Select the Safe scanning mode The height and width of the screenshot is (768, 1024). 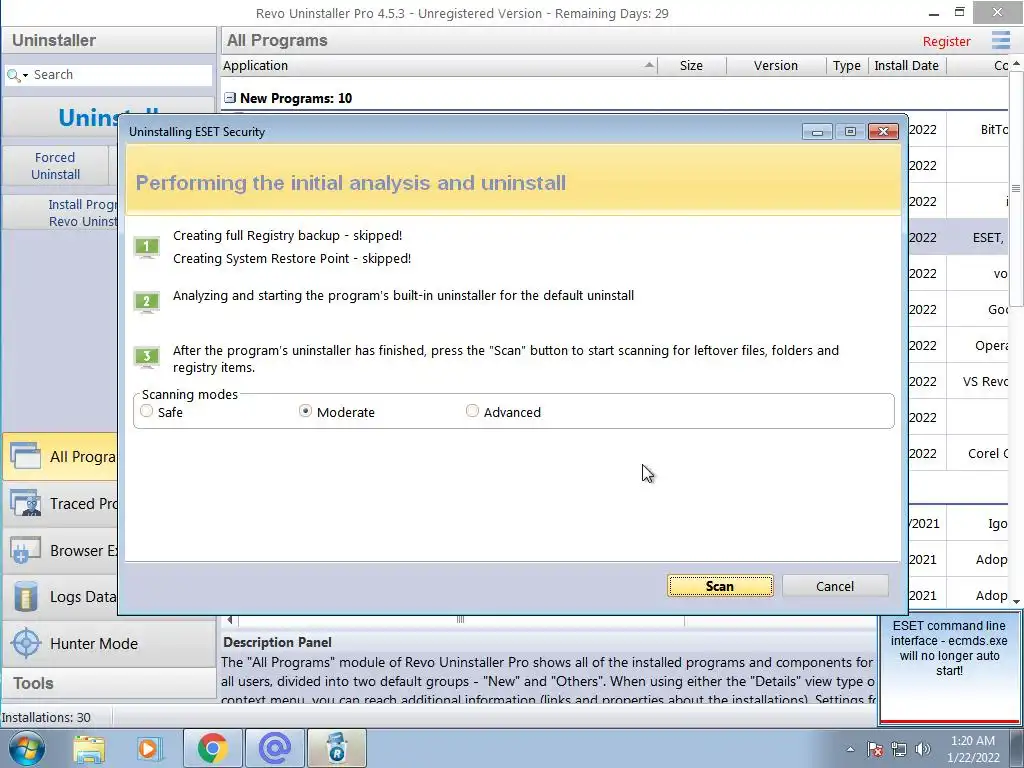click(147, 411)
